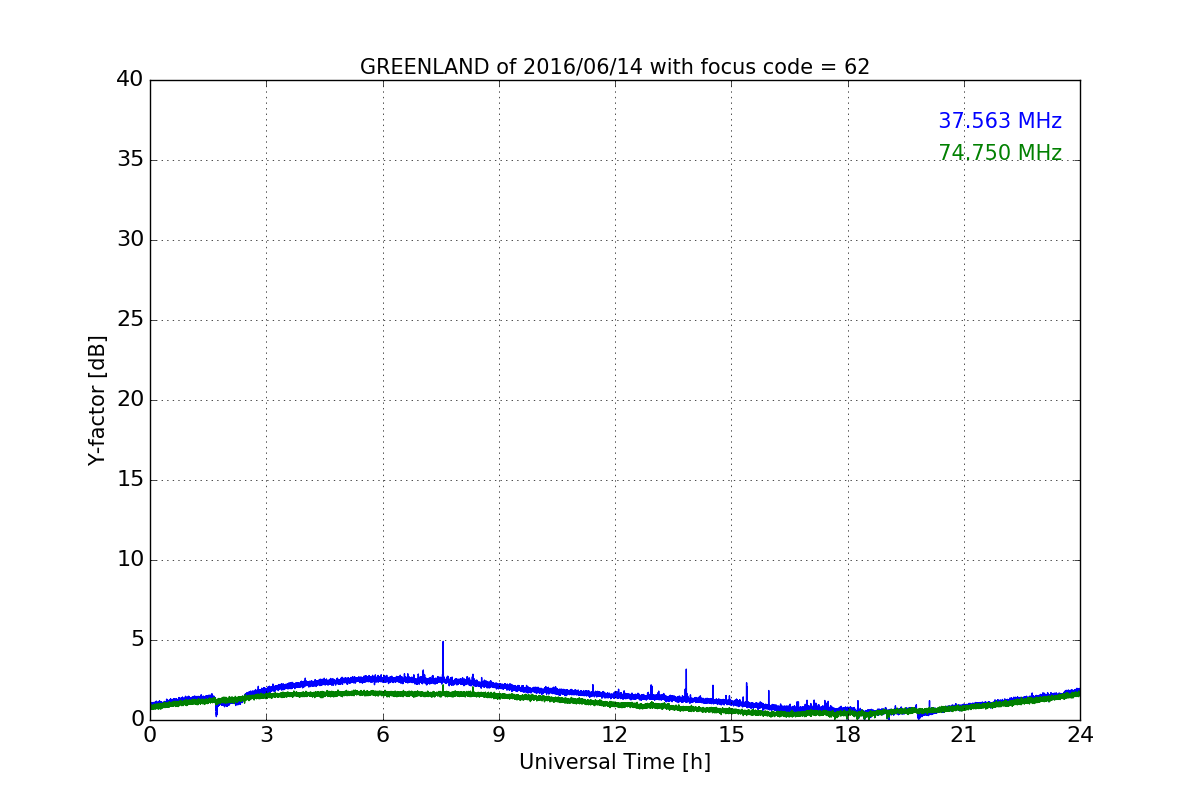This screenshot has height=800, width=1200.
Task: Click the y-axis tick label 30
Action: (130, 240)
